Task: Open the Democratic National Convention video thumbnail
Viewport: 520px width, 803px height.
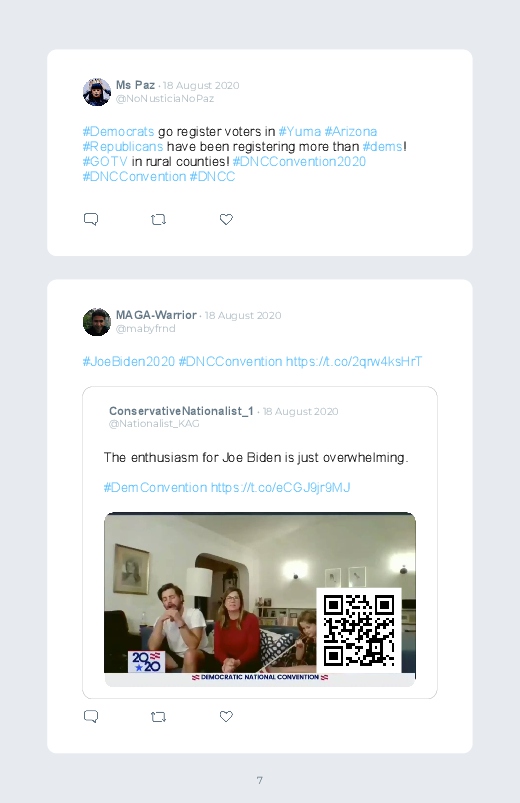Action: (260, 599)
